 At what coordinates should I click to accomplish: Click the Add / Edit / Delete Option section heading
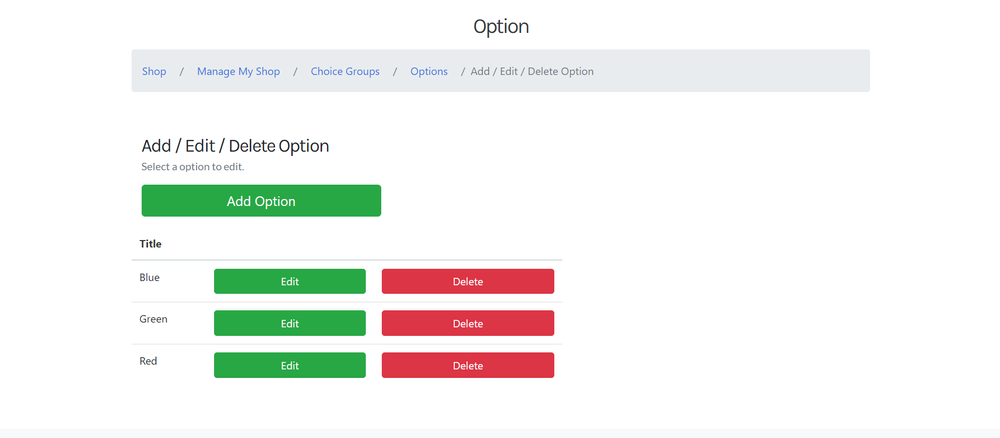(x=235, y=146)
